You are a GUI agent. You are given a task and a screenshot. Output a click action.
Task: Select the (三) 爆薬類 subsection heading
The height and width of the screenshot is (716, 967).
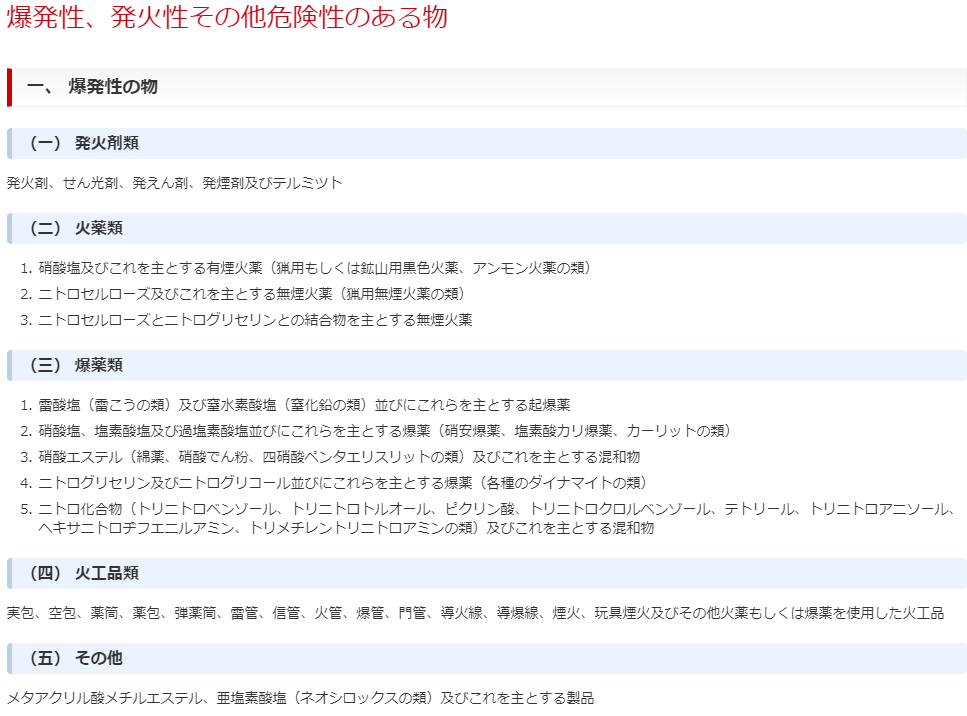click(76, 365)
